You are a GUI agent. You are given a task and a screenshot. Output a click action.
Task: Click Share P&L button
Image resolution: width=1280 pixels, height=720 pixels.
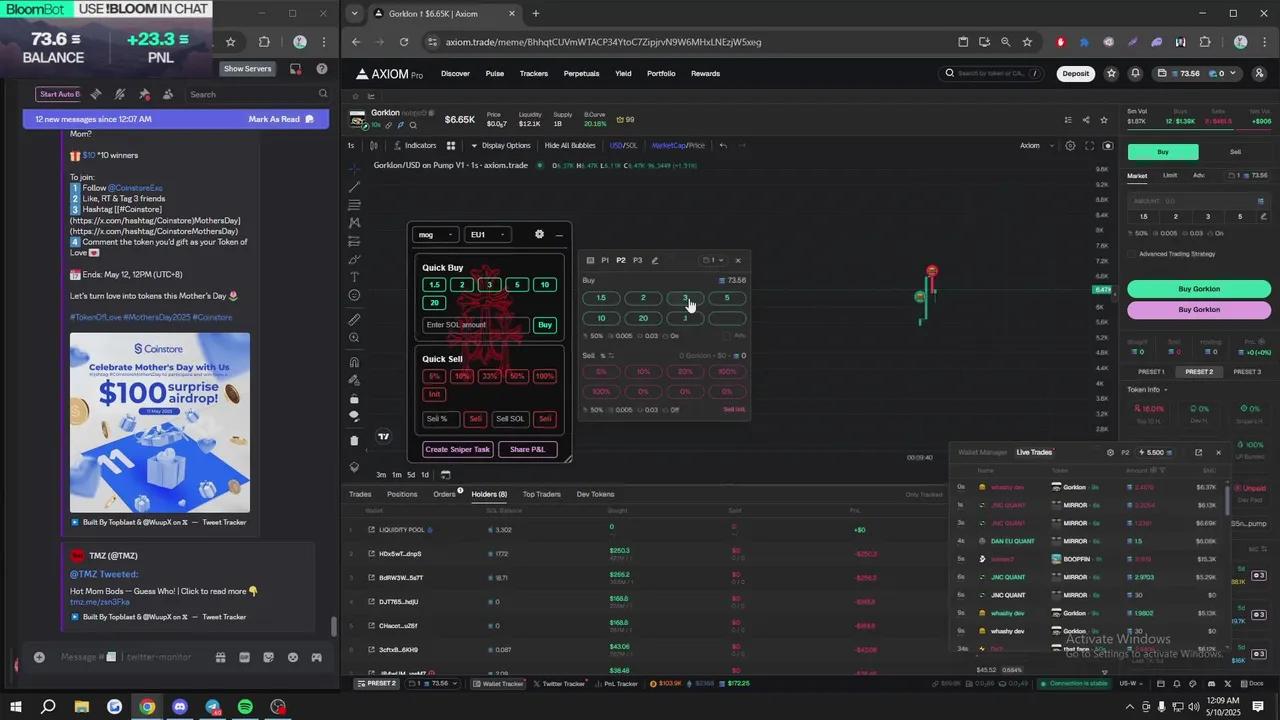527,449
